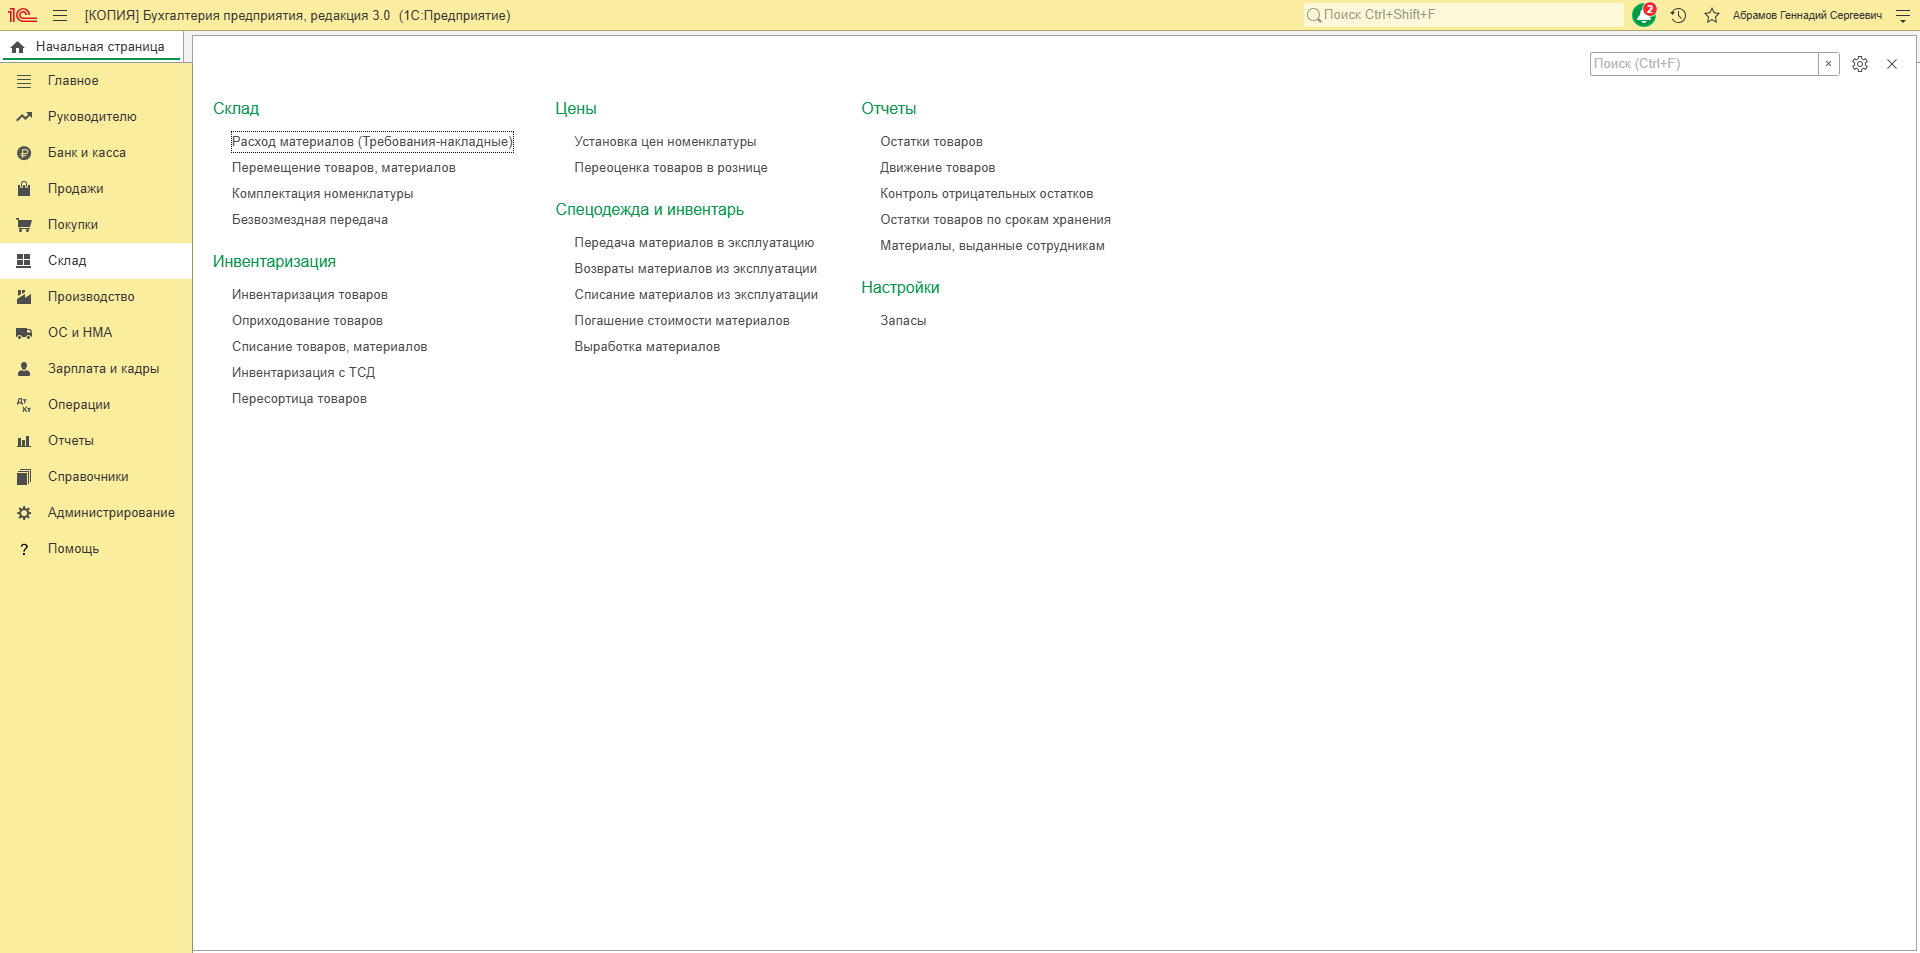Image resolution: width=1920 pixels, height=953 pixels.
Task: Expand service menu dropdown near username
Action: [1902, 15]
